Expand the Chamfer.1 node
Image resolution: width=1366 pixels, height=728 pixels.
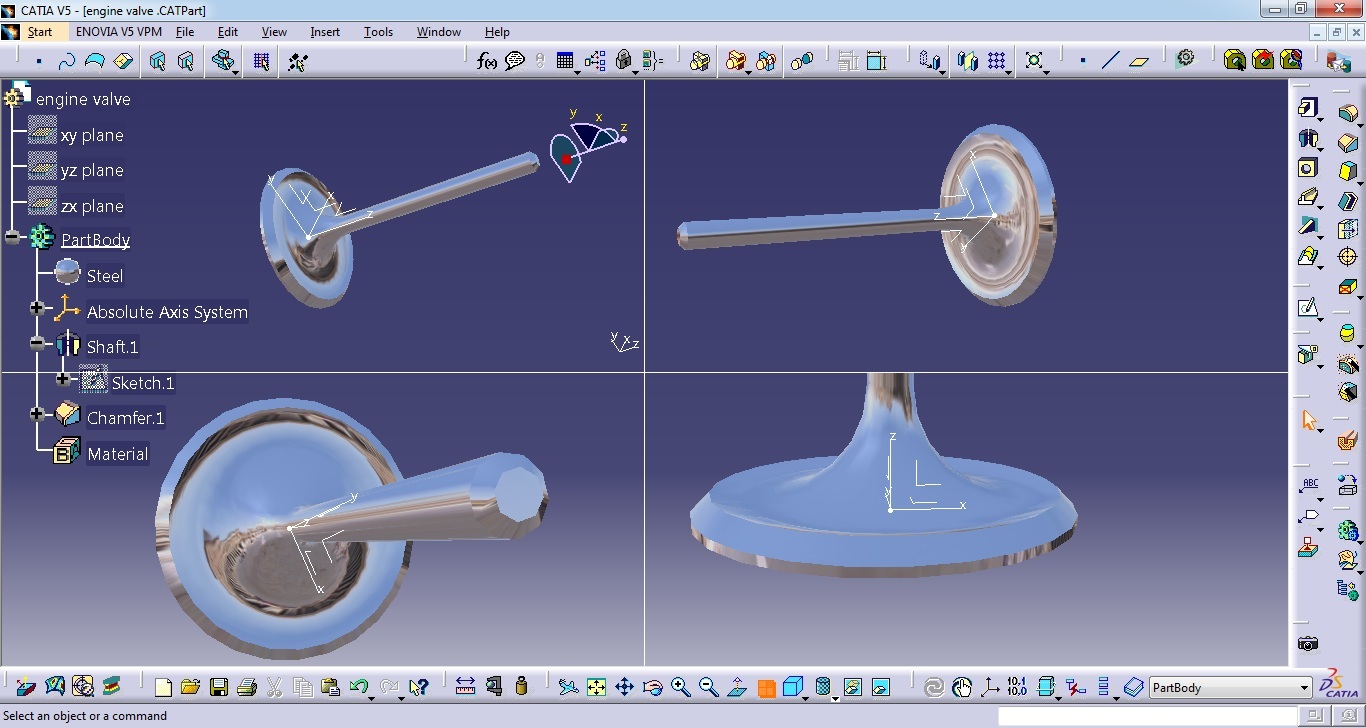click(38, 414)
